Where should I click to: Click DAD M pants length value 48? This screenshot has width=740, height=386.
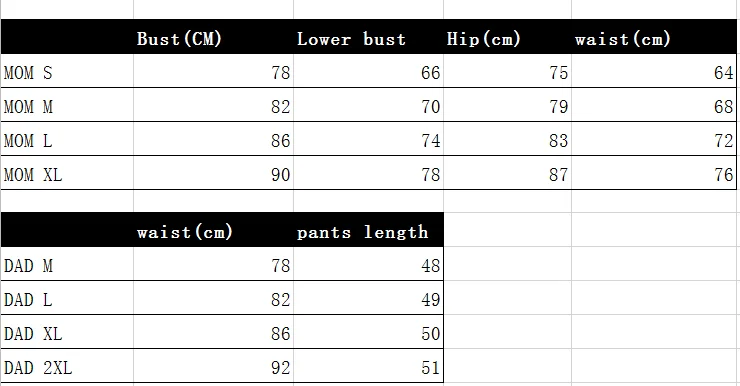368,264
